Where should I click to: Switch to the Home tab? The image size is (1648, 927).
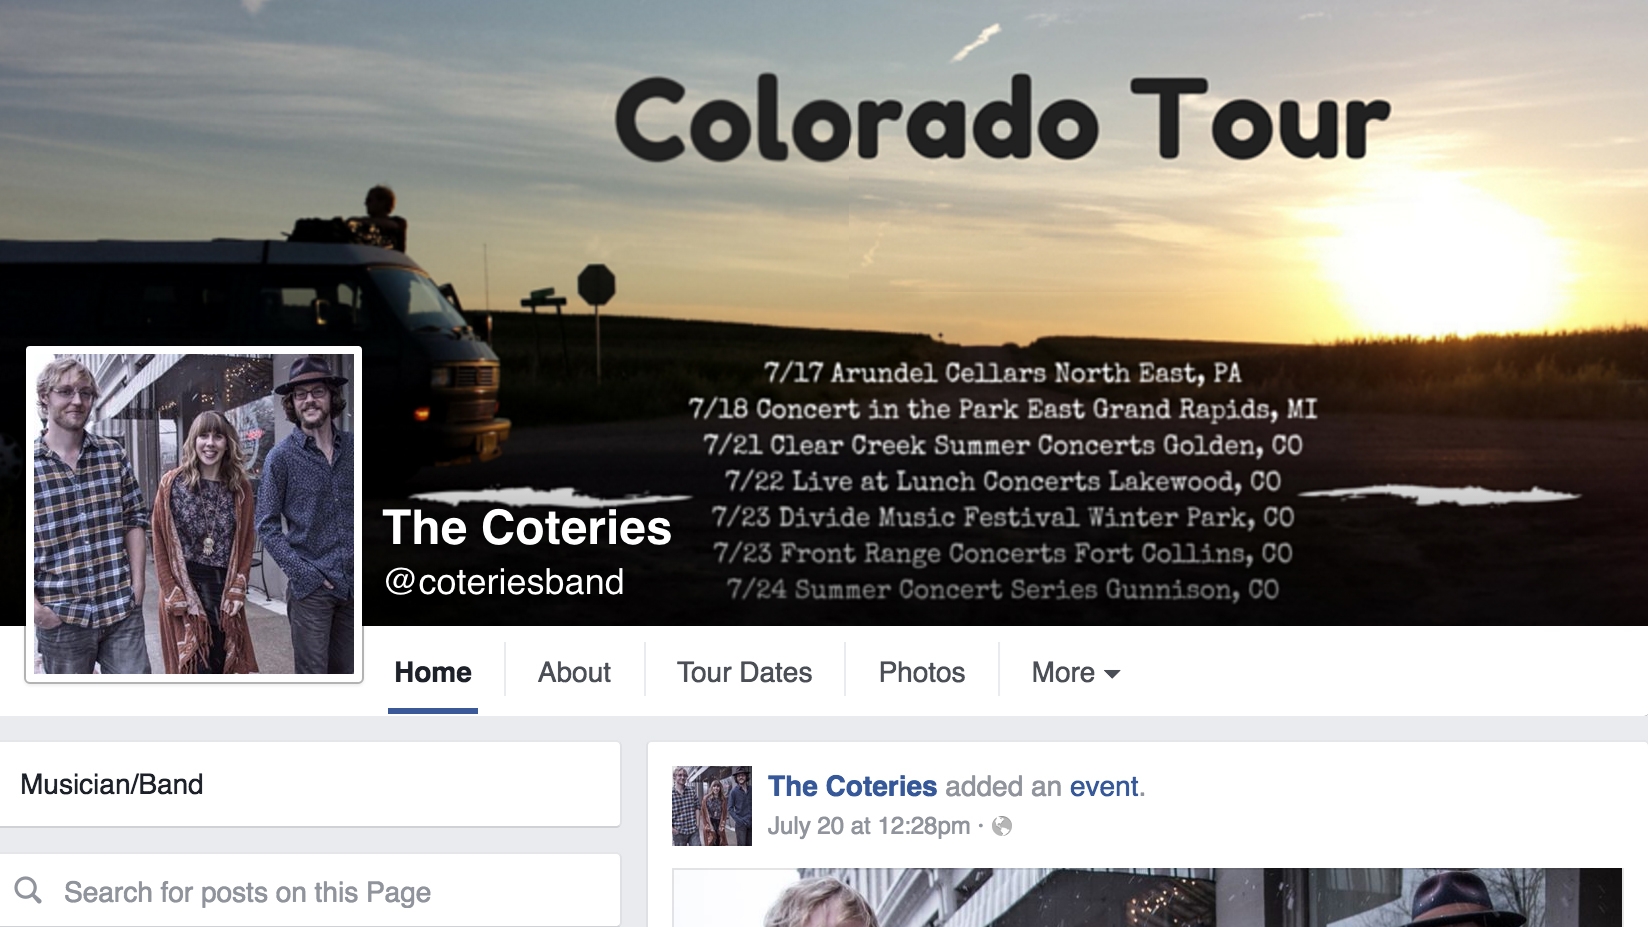[x=433, y=672]
